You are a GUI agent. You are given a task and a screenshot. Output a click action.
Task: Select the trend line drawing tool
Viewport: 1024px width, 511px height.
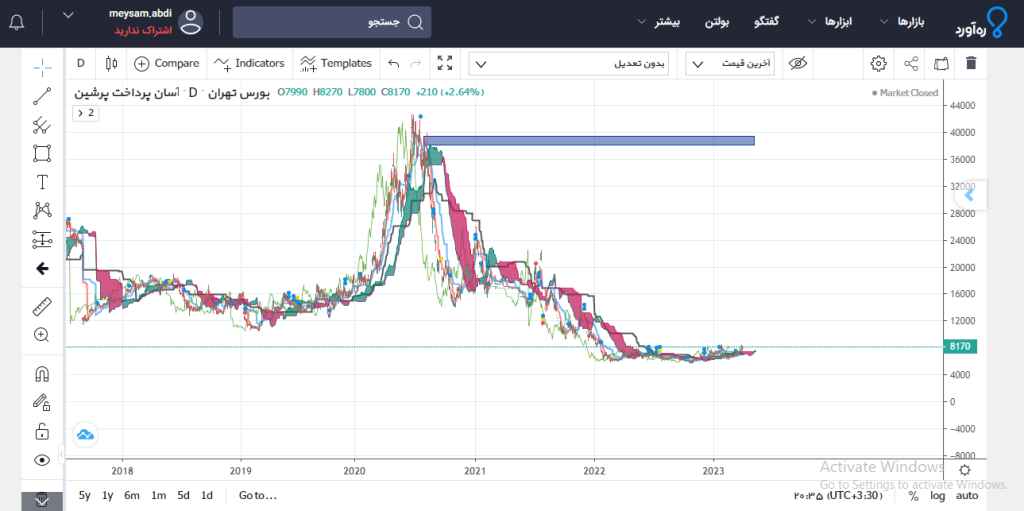42,96
